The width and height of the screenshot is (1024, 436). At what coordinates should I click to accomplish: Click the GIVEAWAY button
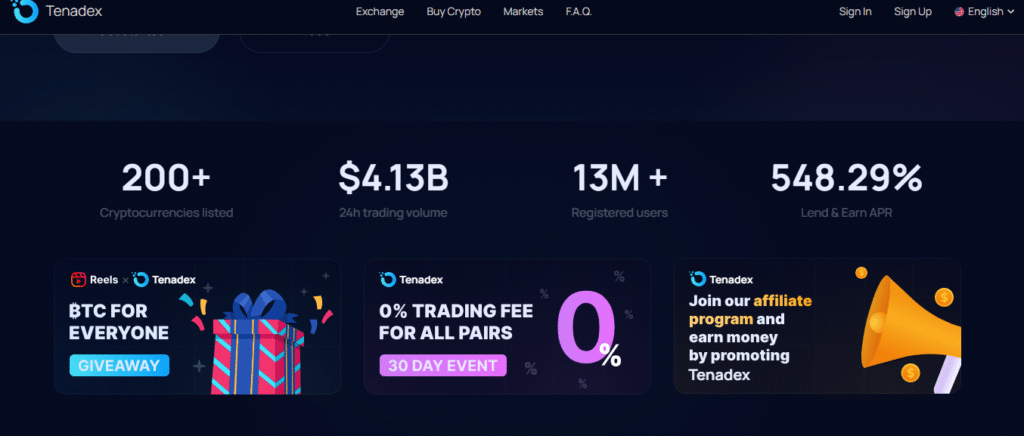point(120,366)
